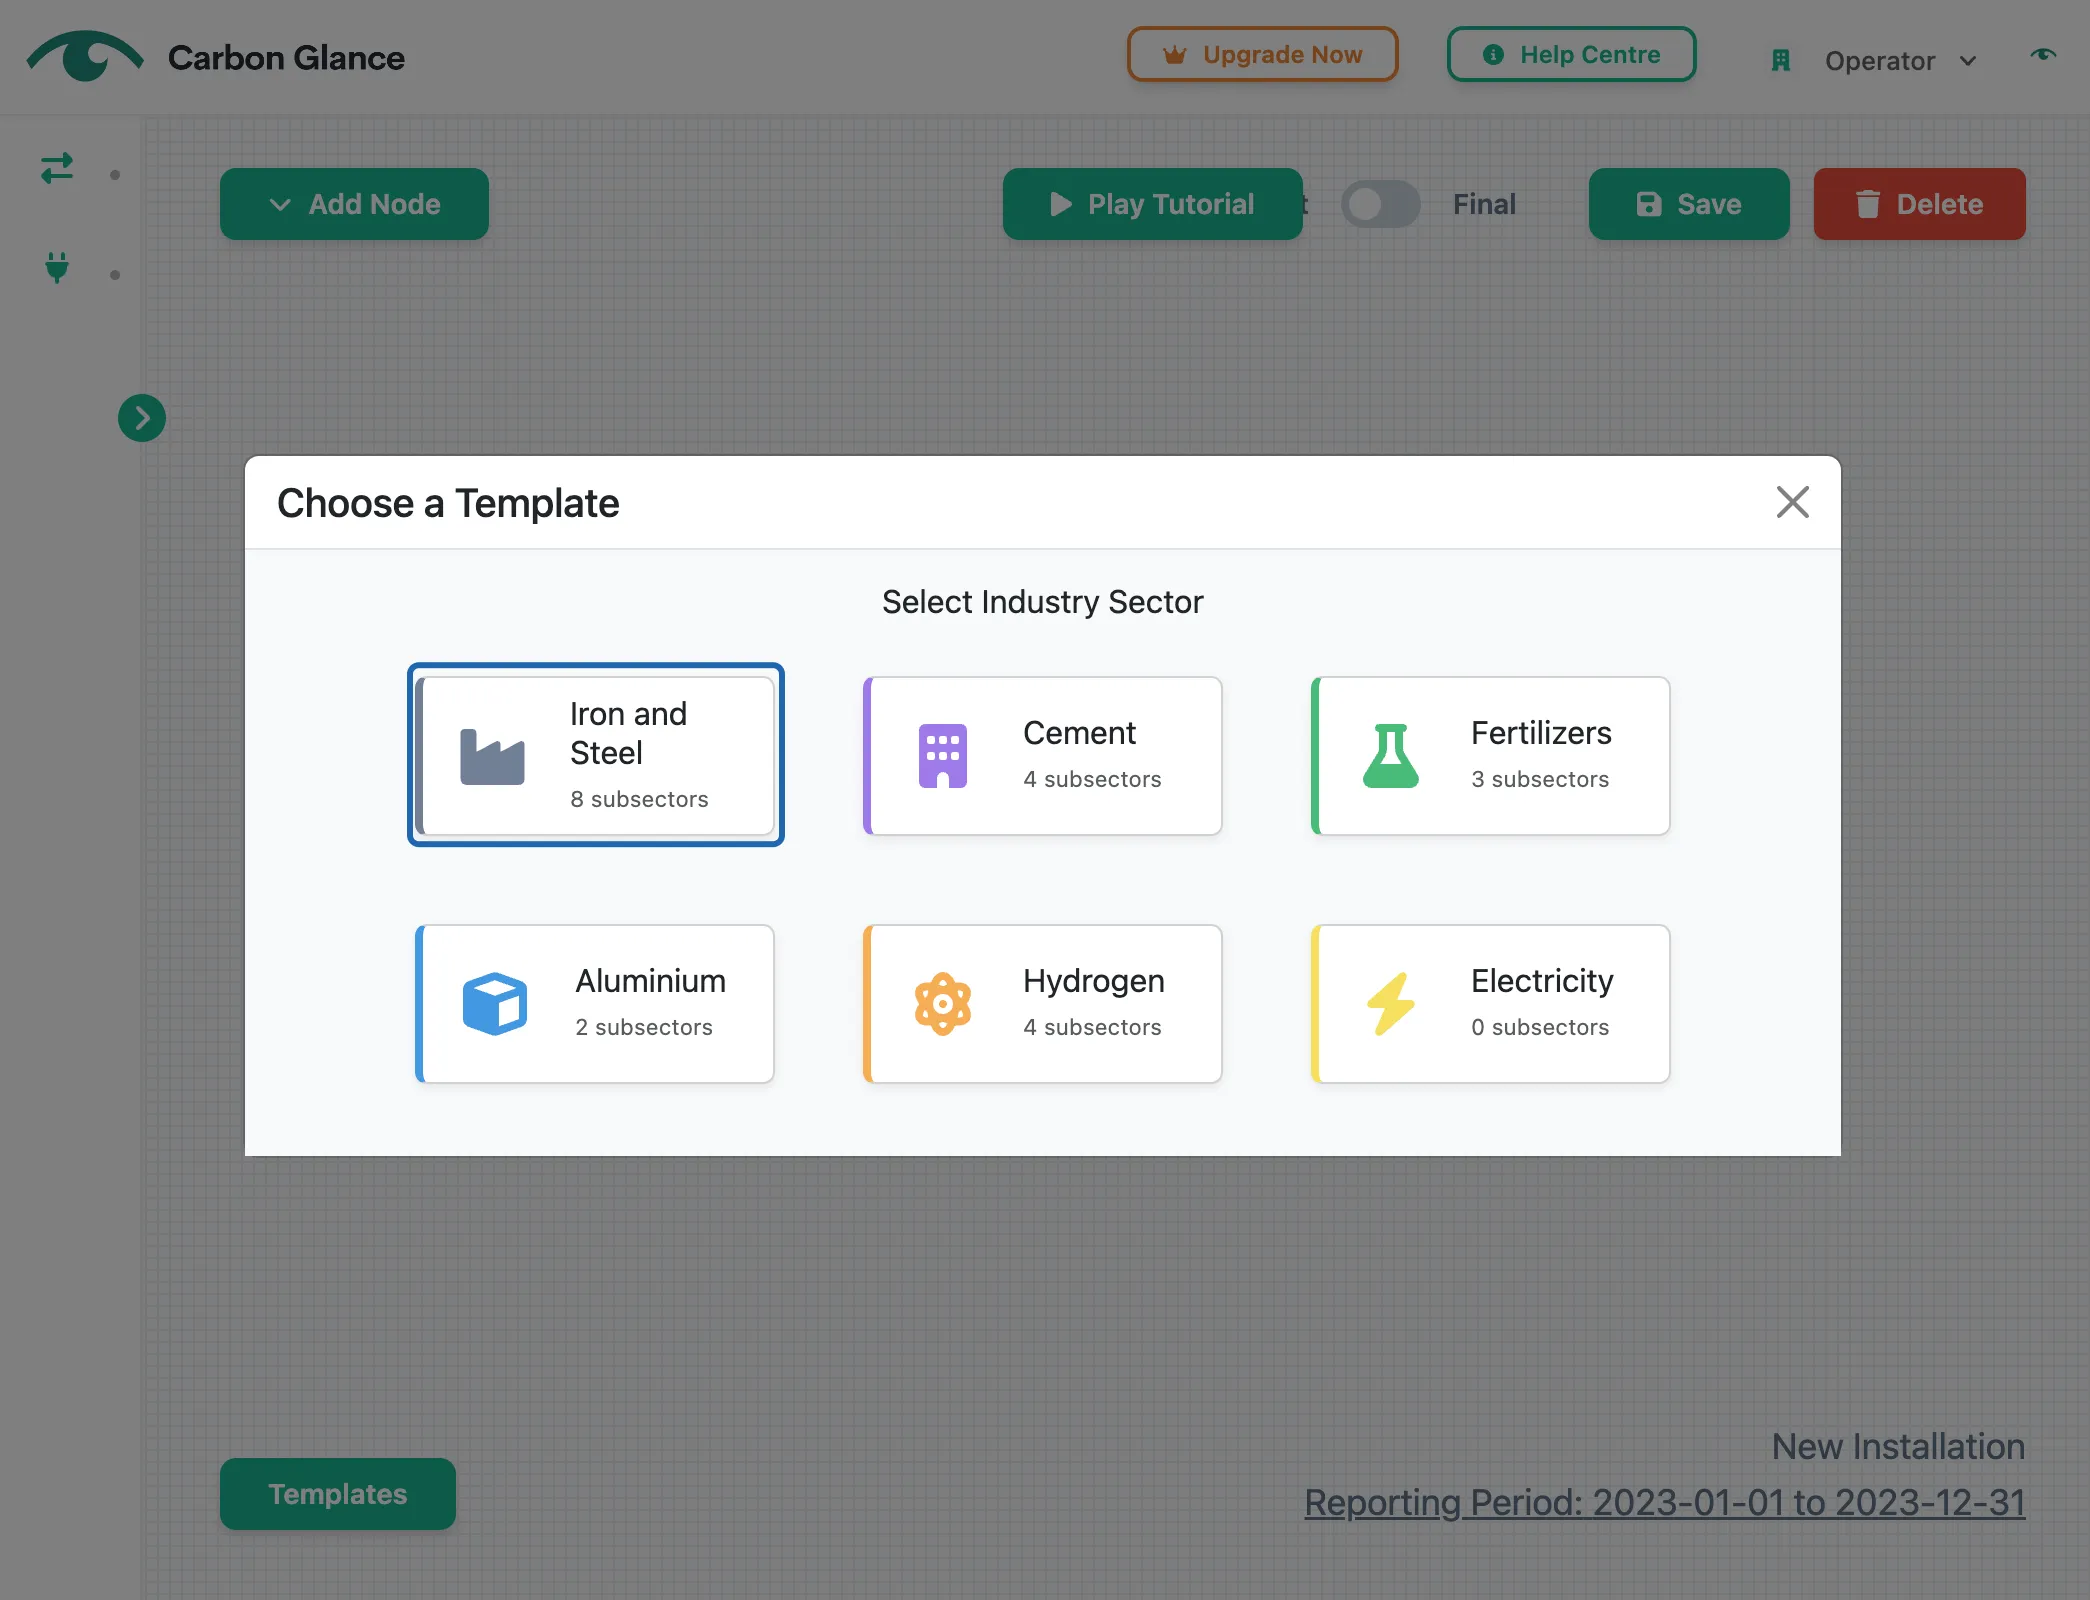
Task: Open the Templates button at bottom left
Action: click(x=338, y=1494)
